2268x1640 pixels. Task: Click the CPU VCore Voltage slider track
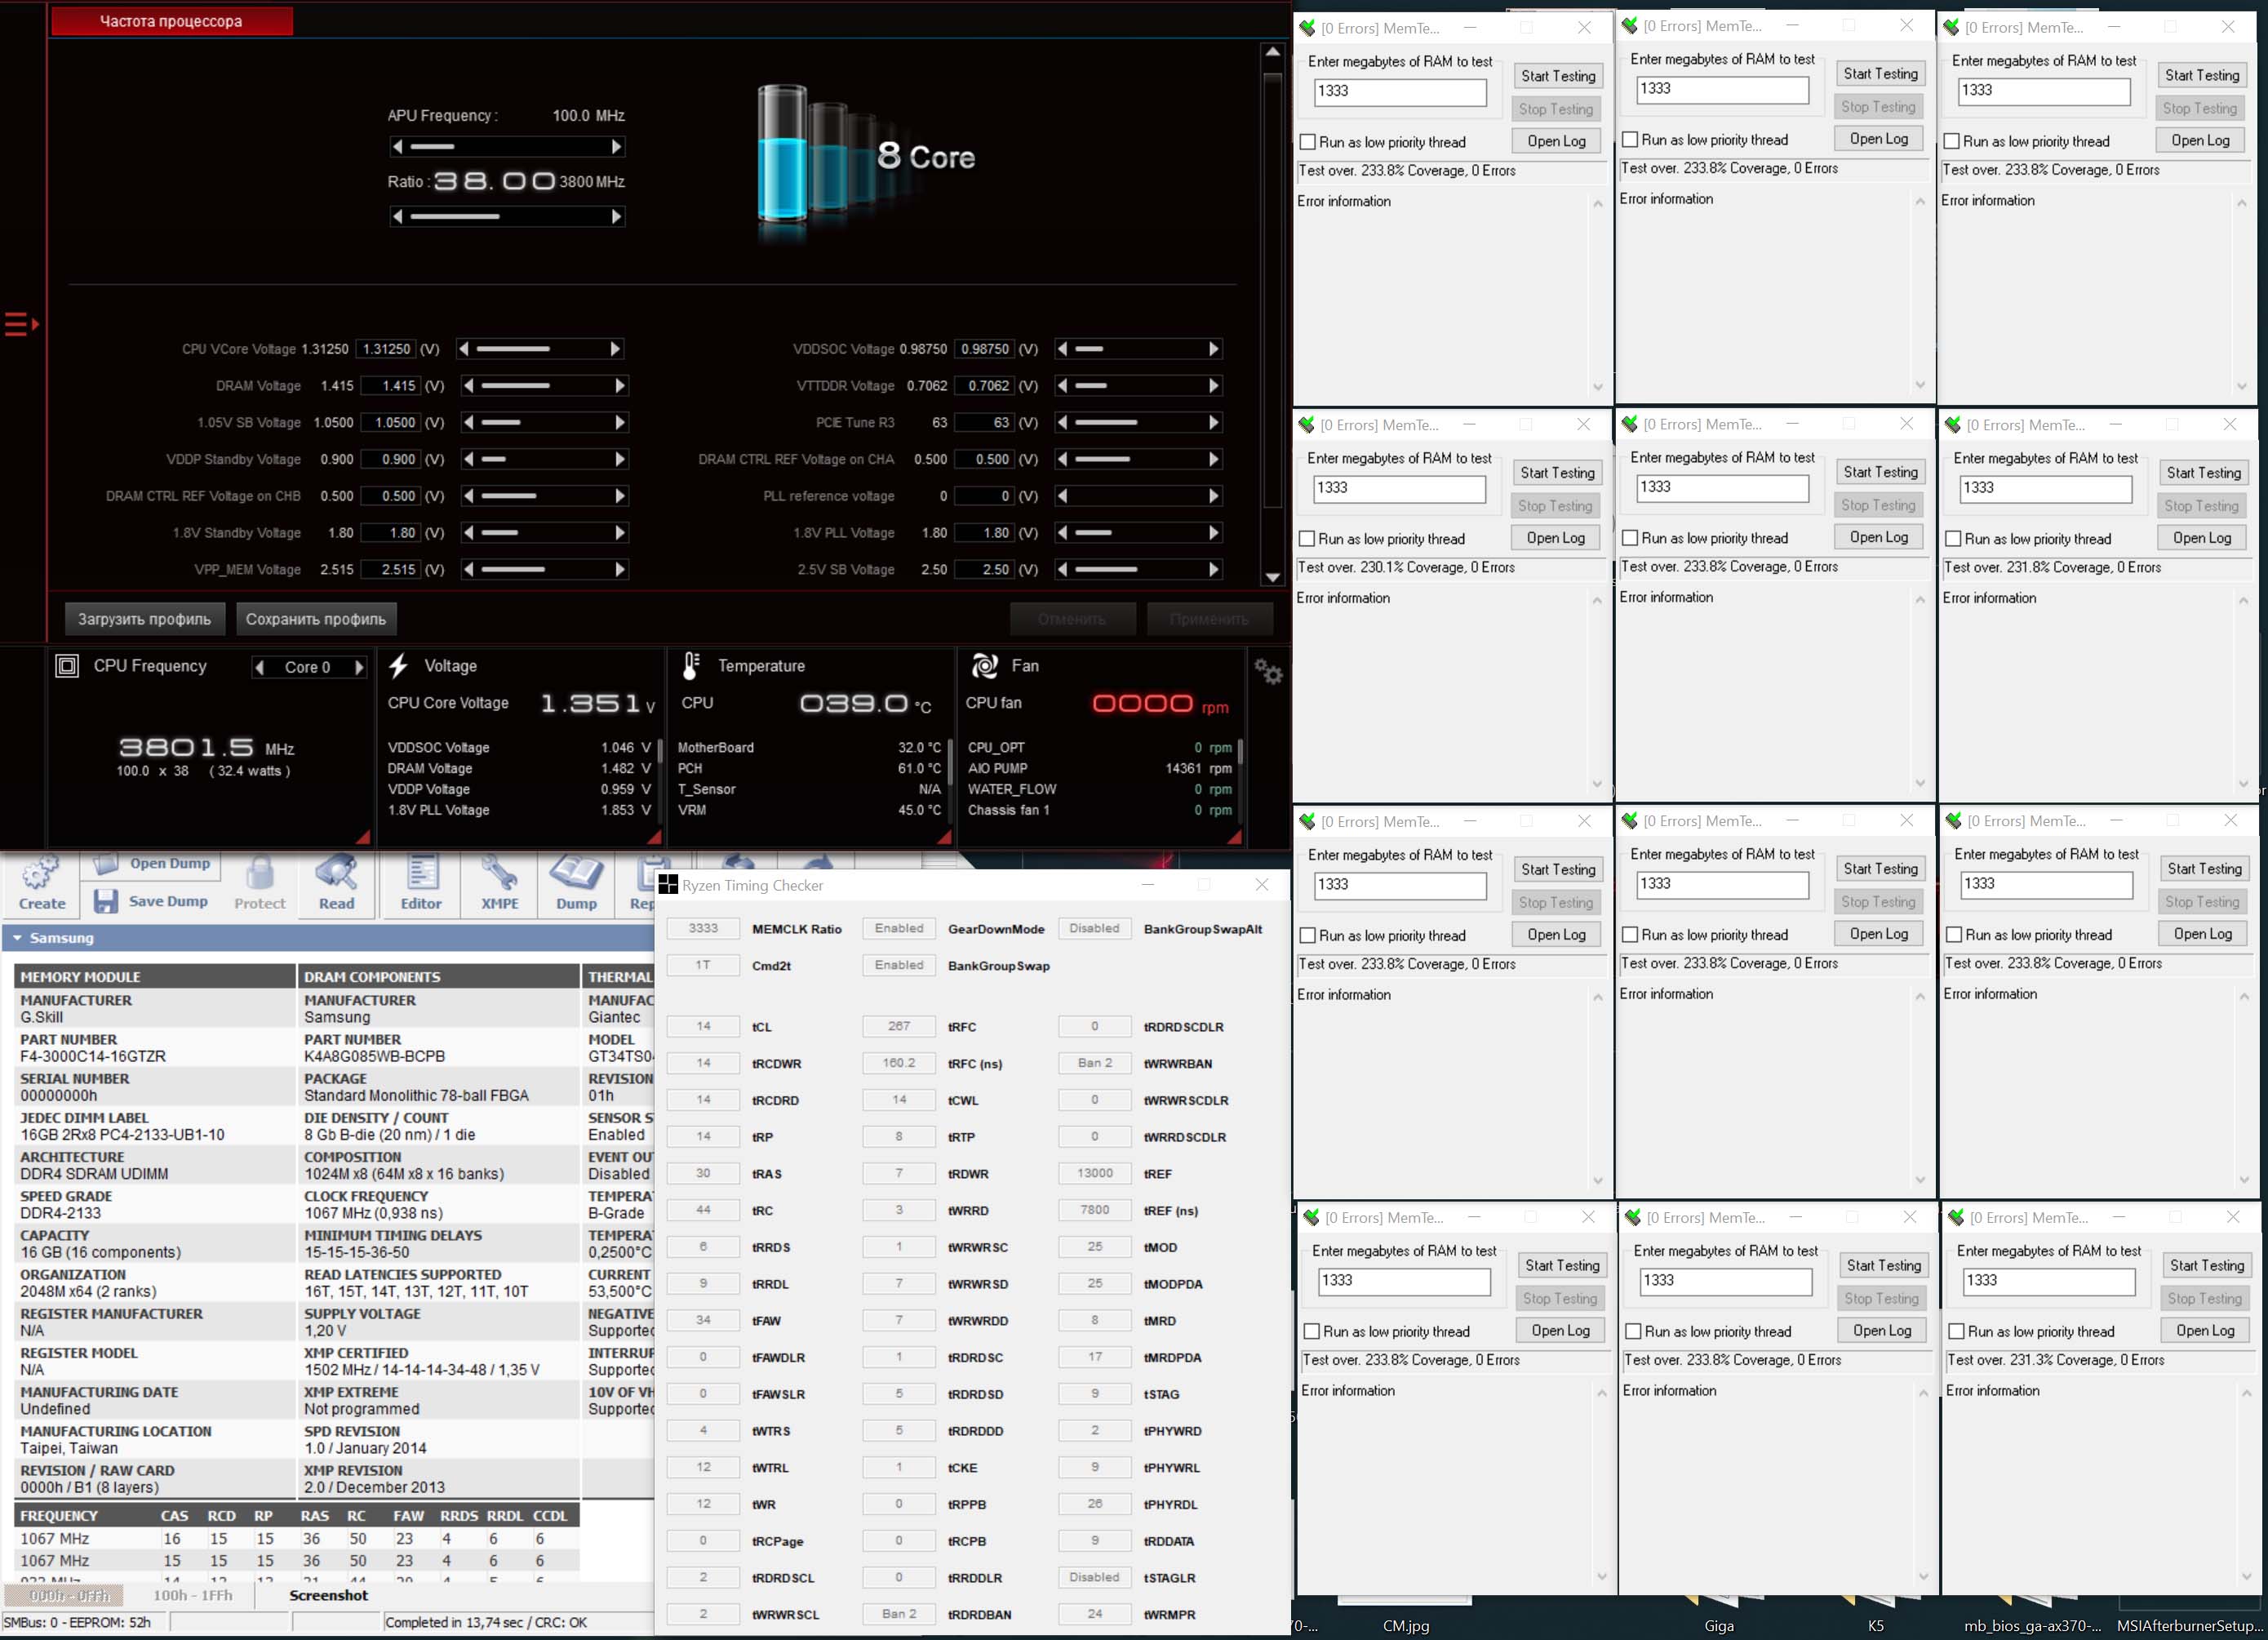coord(541,349)
